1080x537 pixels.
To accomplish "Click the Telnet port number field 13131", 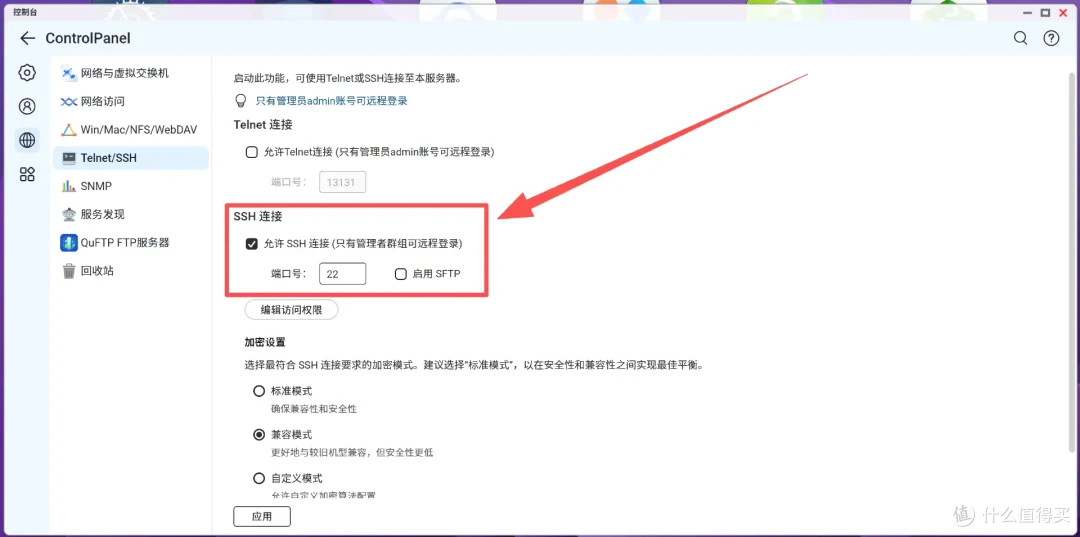I will (342, 182).
